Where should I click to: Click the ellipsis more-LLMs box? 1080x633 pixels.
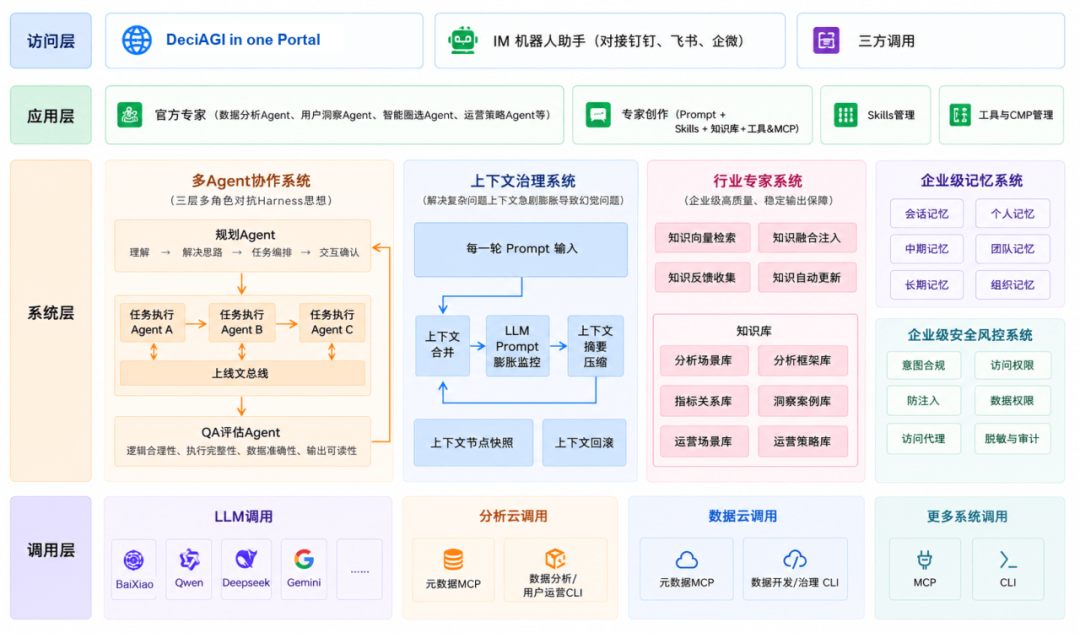tap(360, 569)
